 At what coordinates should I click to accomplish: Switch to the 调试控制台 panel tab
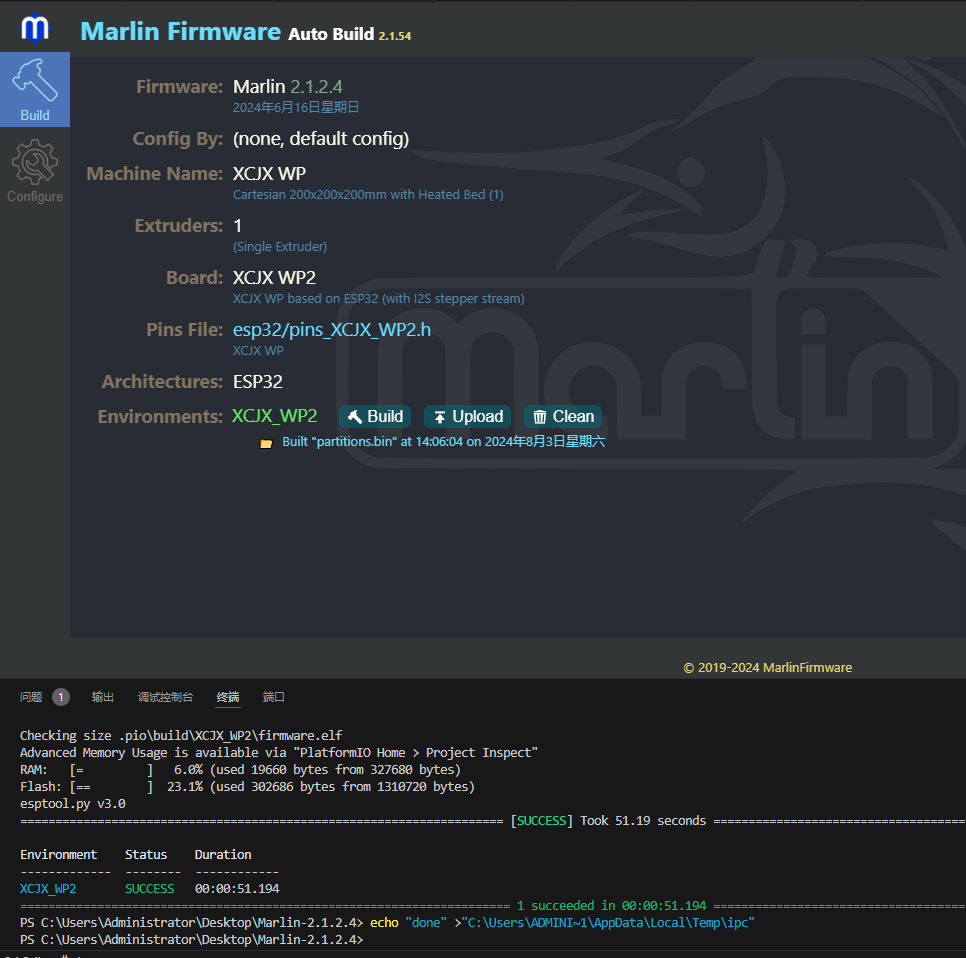point(165,697)
